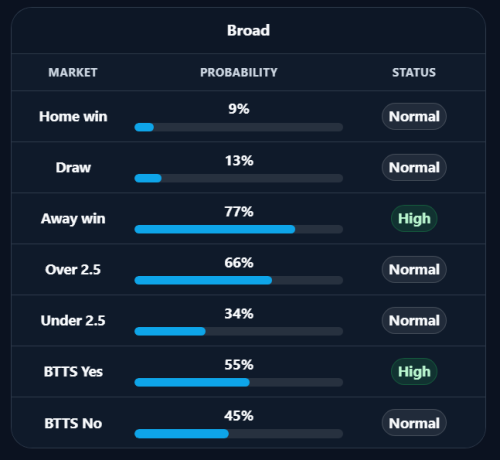Click the Under 2.5 Normal status badge
The image size is (500, 460).
click(414, 320)
